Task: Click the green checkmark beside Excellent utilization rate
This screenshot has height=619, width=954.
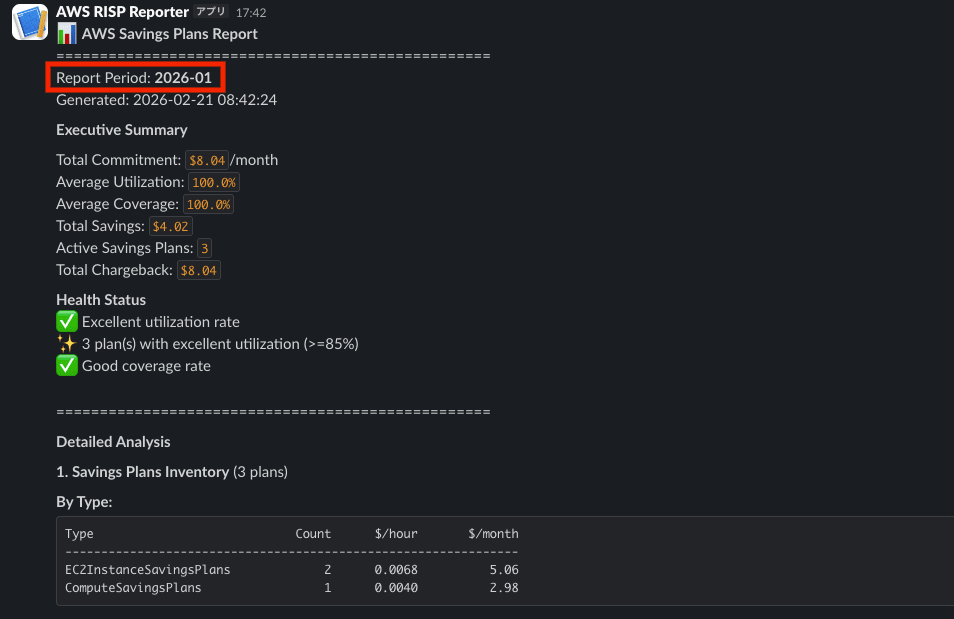Action: coord(67,322)
